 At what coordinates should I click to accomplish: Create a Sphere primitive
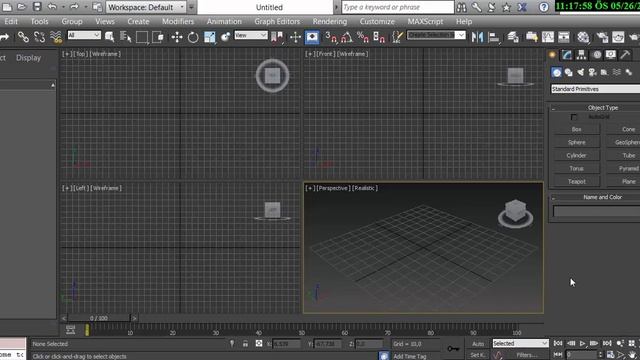click(576, 142)
